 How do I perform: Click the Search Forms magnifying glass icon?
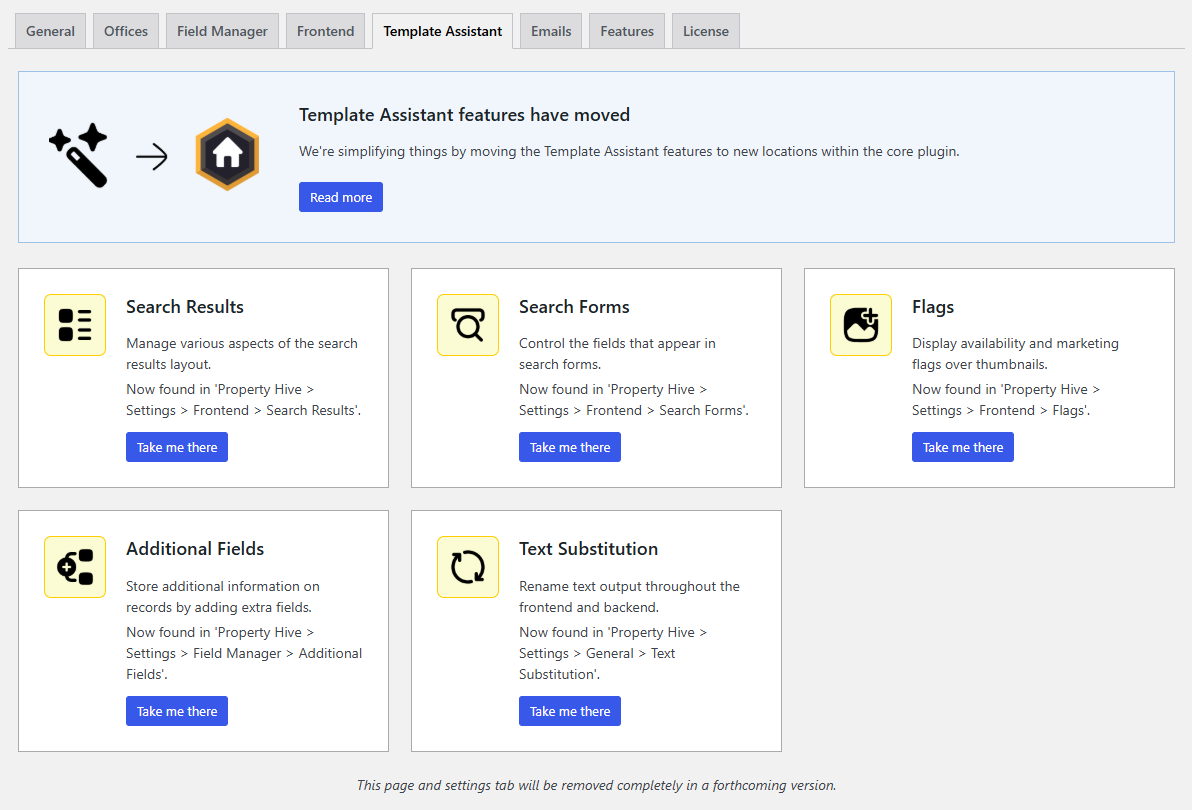468,324
